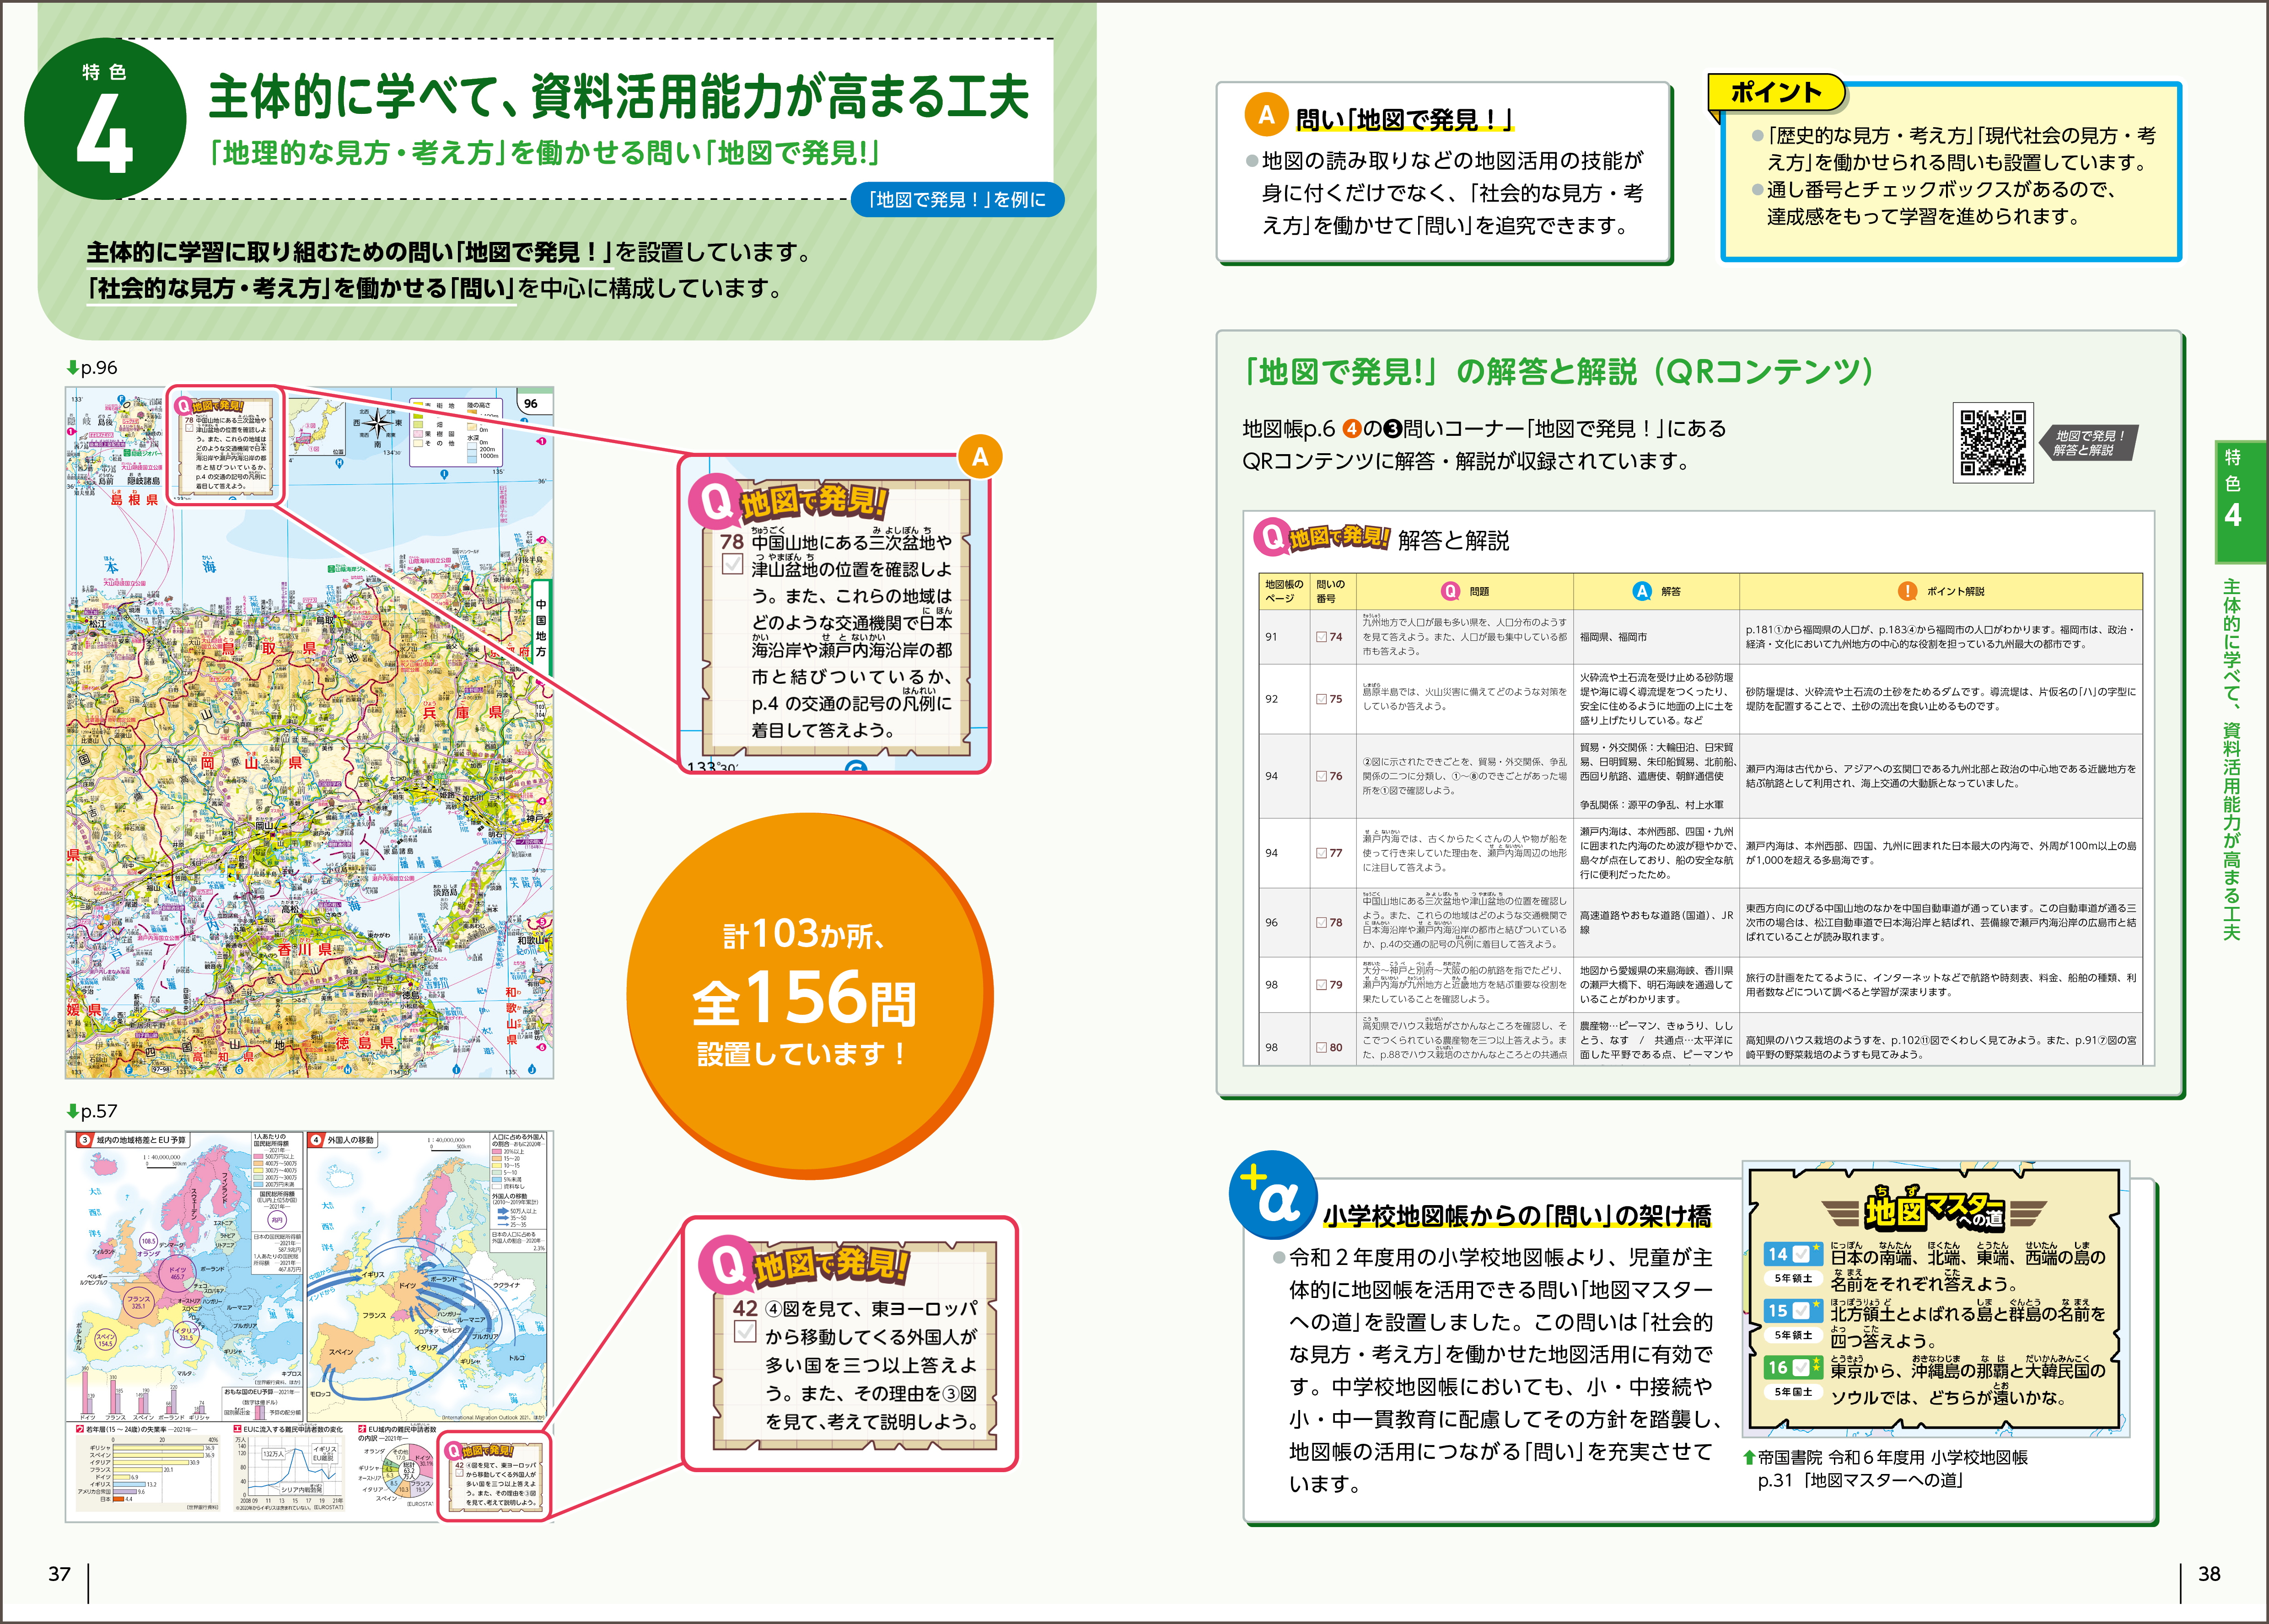Select the yellow ポイント label tab
Viewport: 2269px width, 1624px height.
click(x=1777, y=93)
